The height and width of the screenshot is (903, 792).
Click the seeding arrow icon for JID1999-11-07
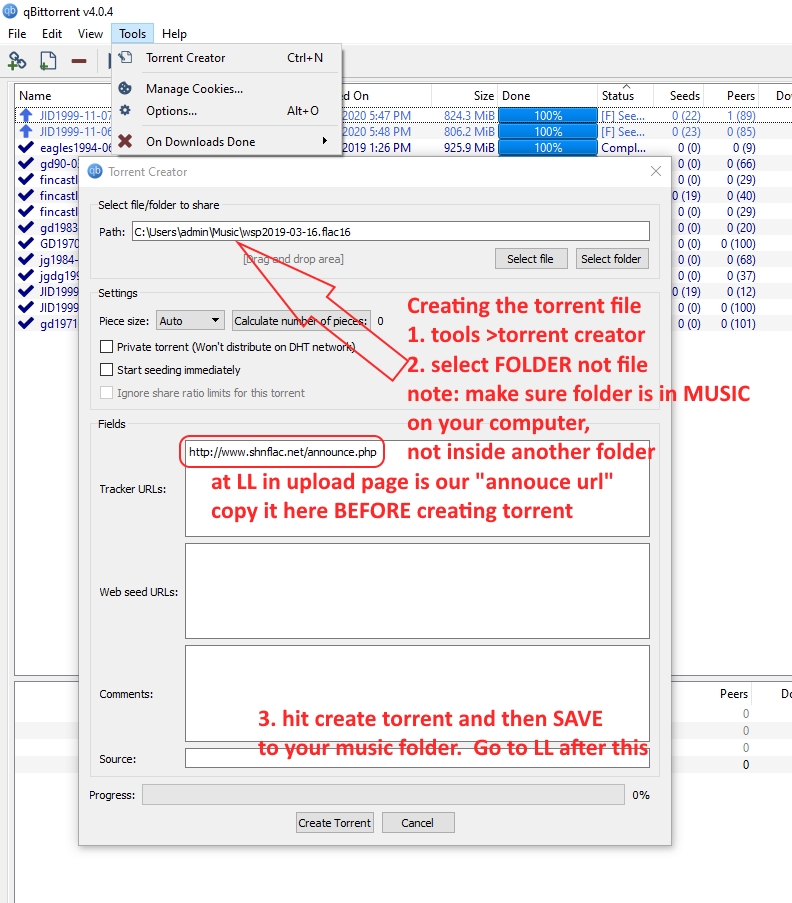(26, 115)
